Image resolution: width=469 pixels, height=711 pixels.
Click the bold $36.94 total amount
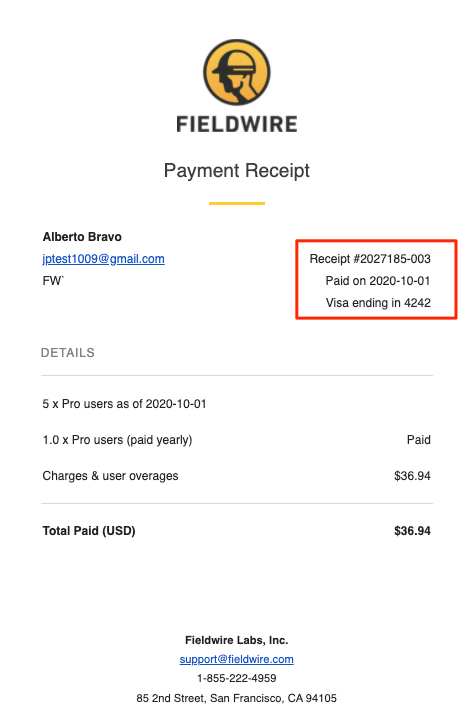(412, 531)
